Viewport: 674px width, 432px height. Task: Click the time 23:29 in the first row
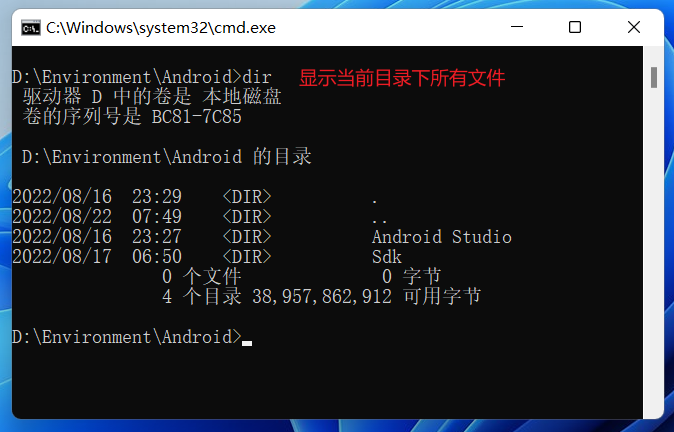tap(157, 197)
